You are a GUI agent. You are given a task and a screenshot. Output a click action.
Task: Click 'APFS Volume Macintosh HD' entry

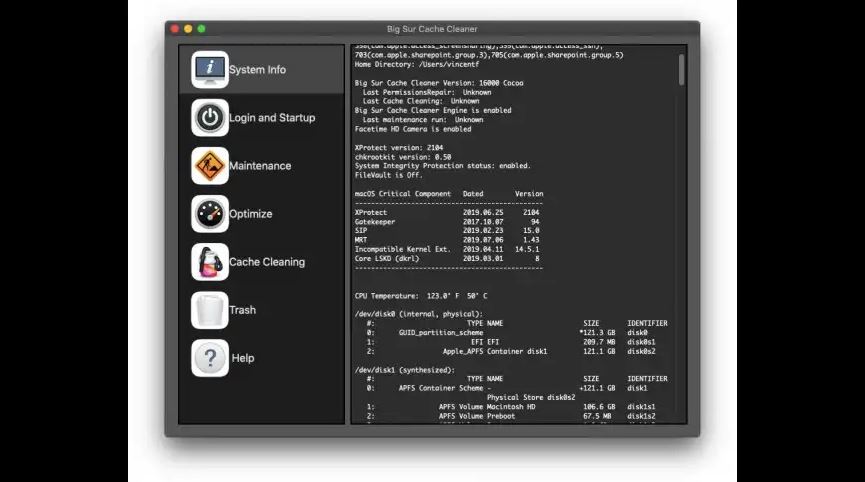click(487, 407)
